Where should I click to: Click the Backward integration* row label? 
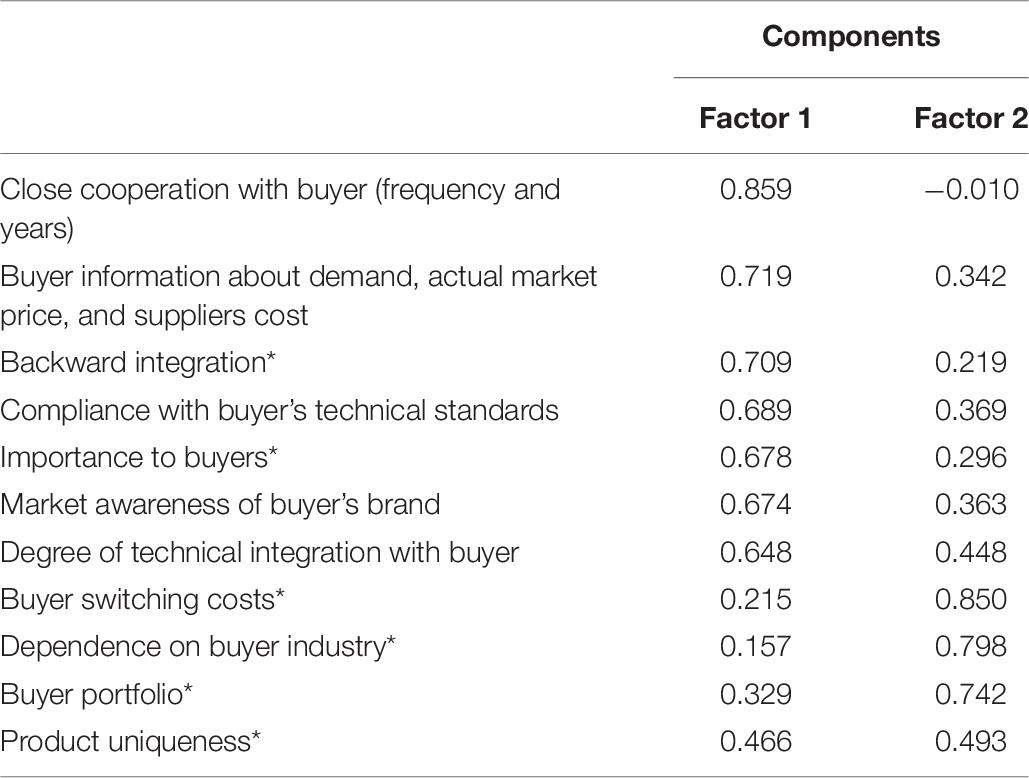(138, 363)
